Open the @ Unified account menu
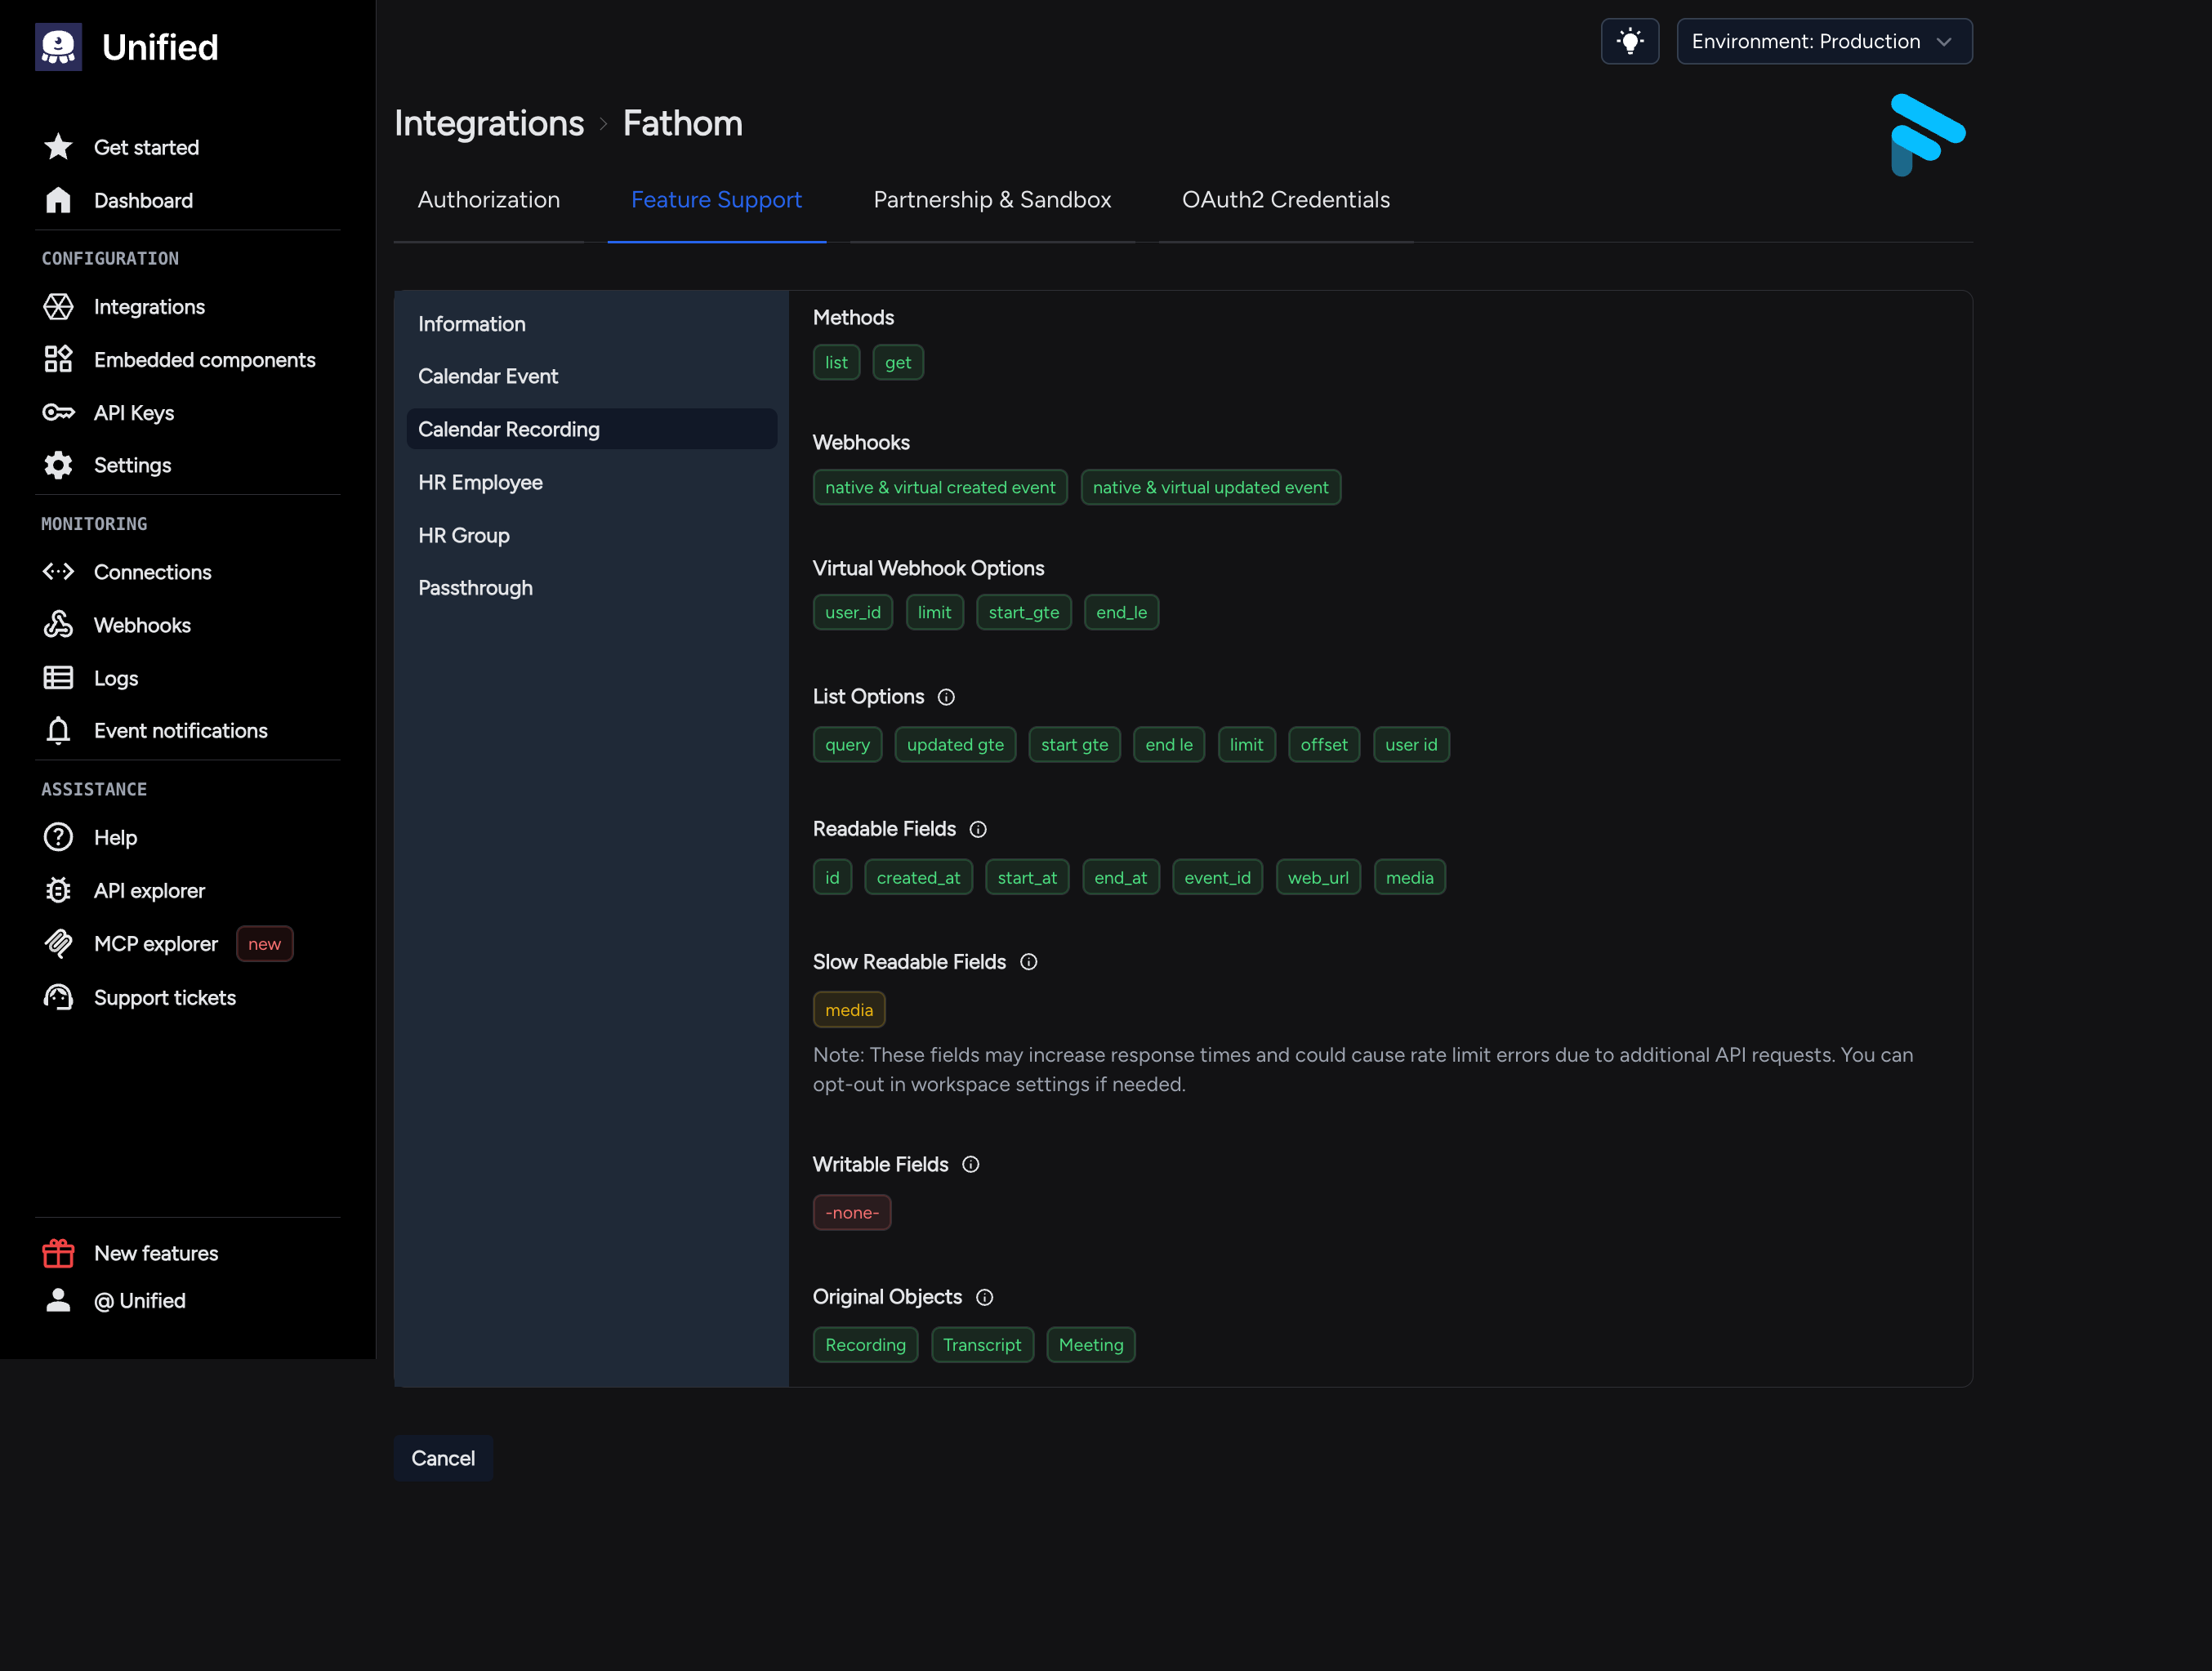2212x1671 pixels. 139,1300
